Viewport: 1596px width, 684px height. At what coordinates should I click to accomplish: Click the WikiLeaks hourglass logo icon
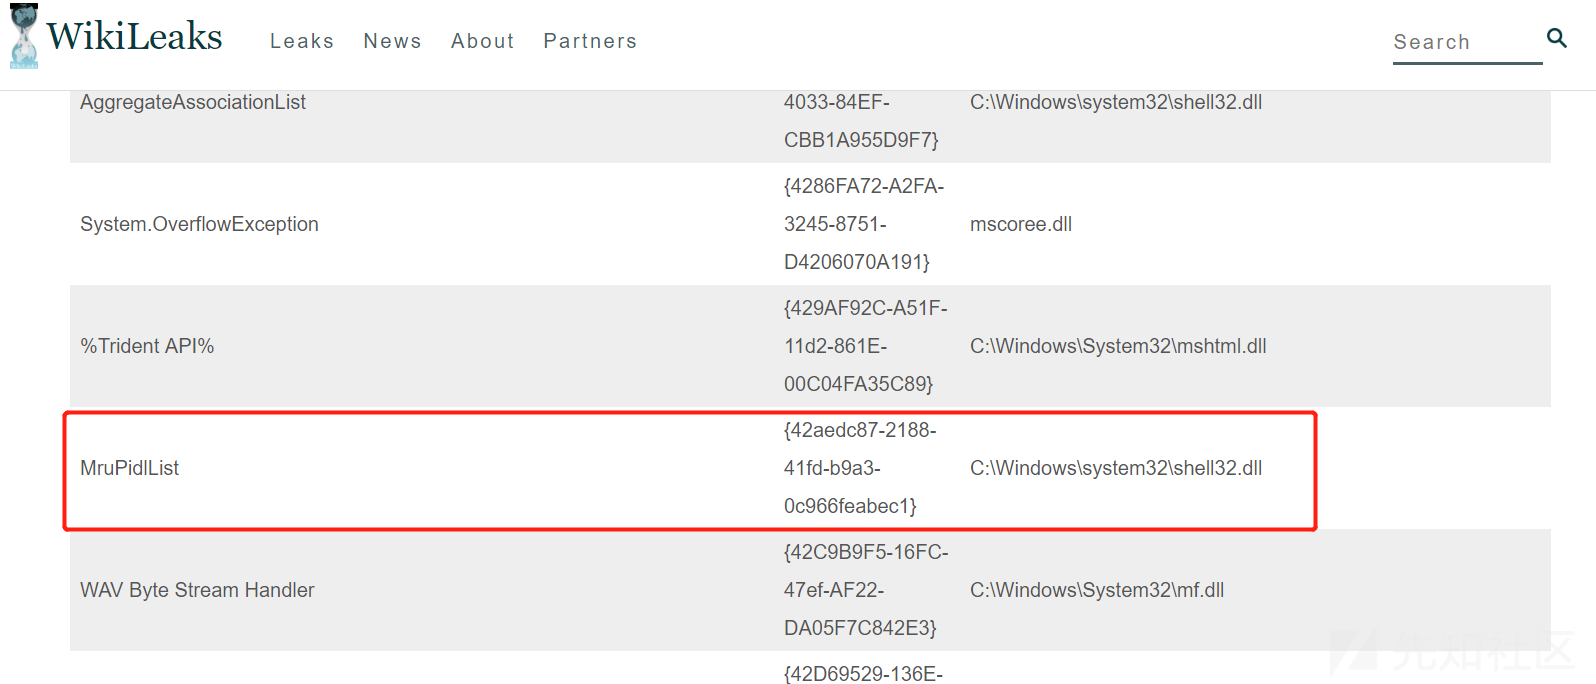click(24, 37)
